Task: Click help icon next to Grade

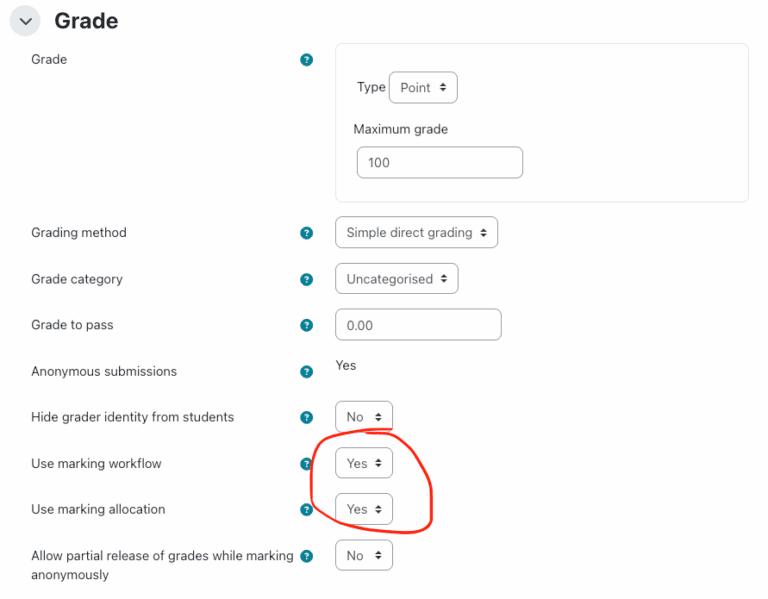Action: coord(307,60)
